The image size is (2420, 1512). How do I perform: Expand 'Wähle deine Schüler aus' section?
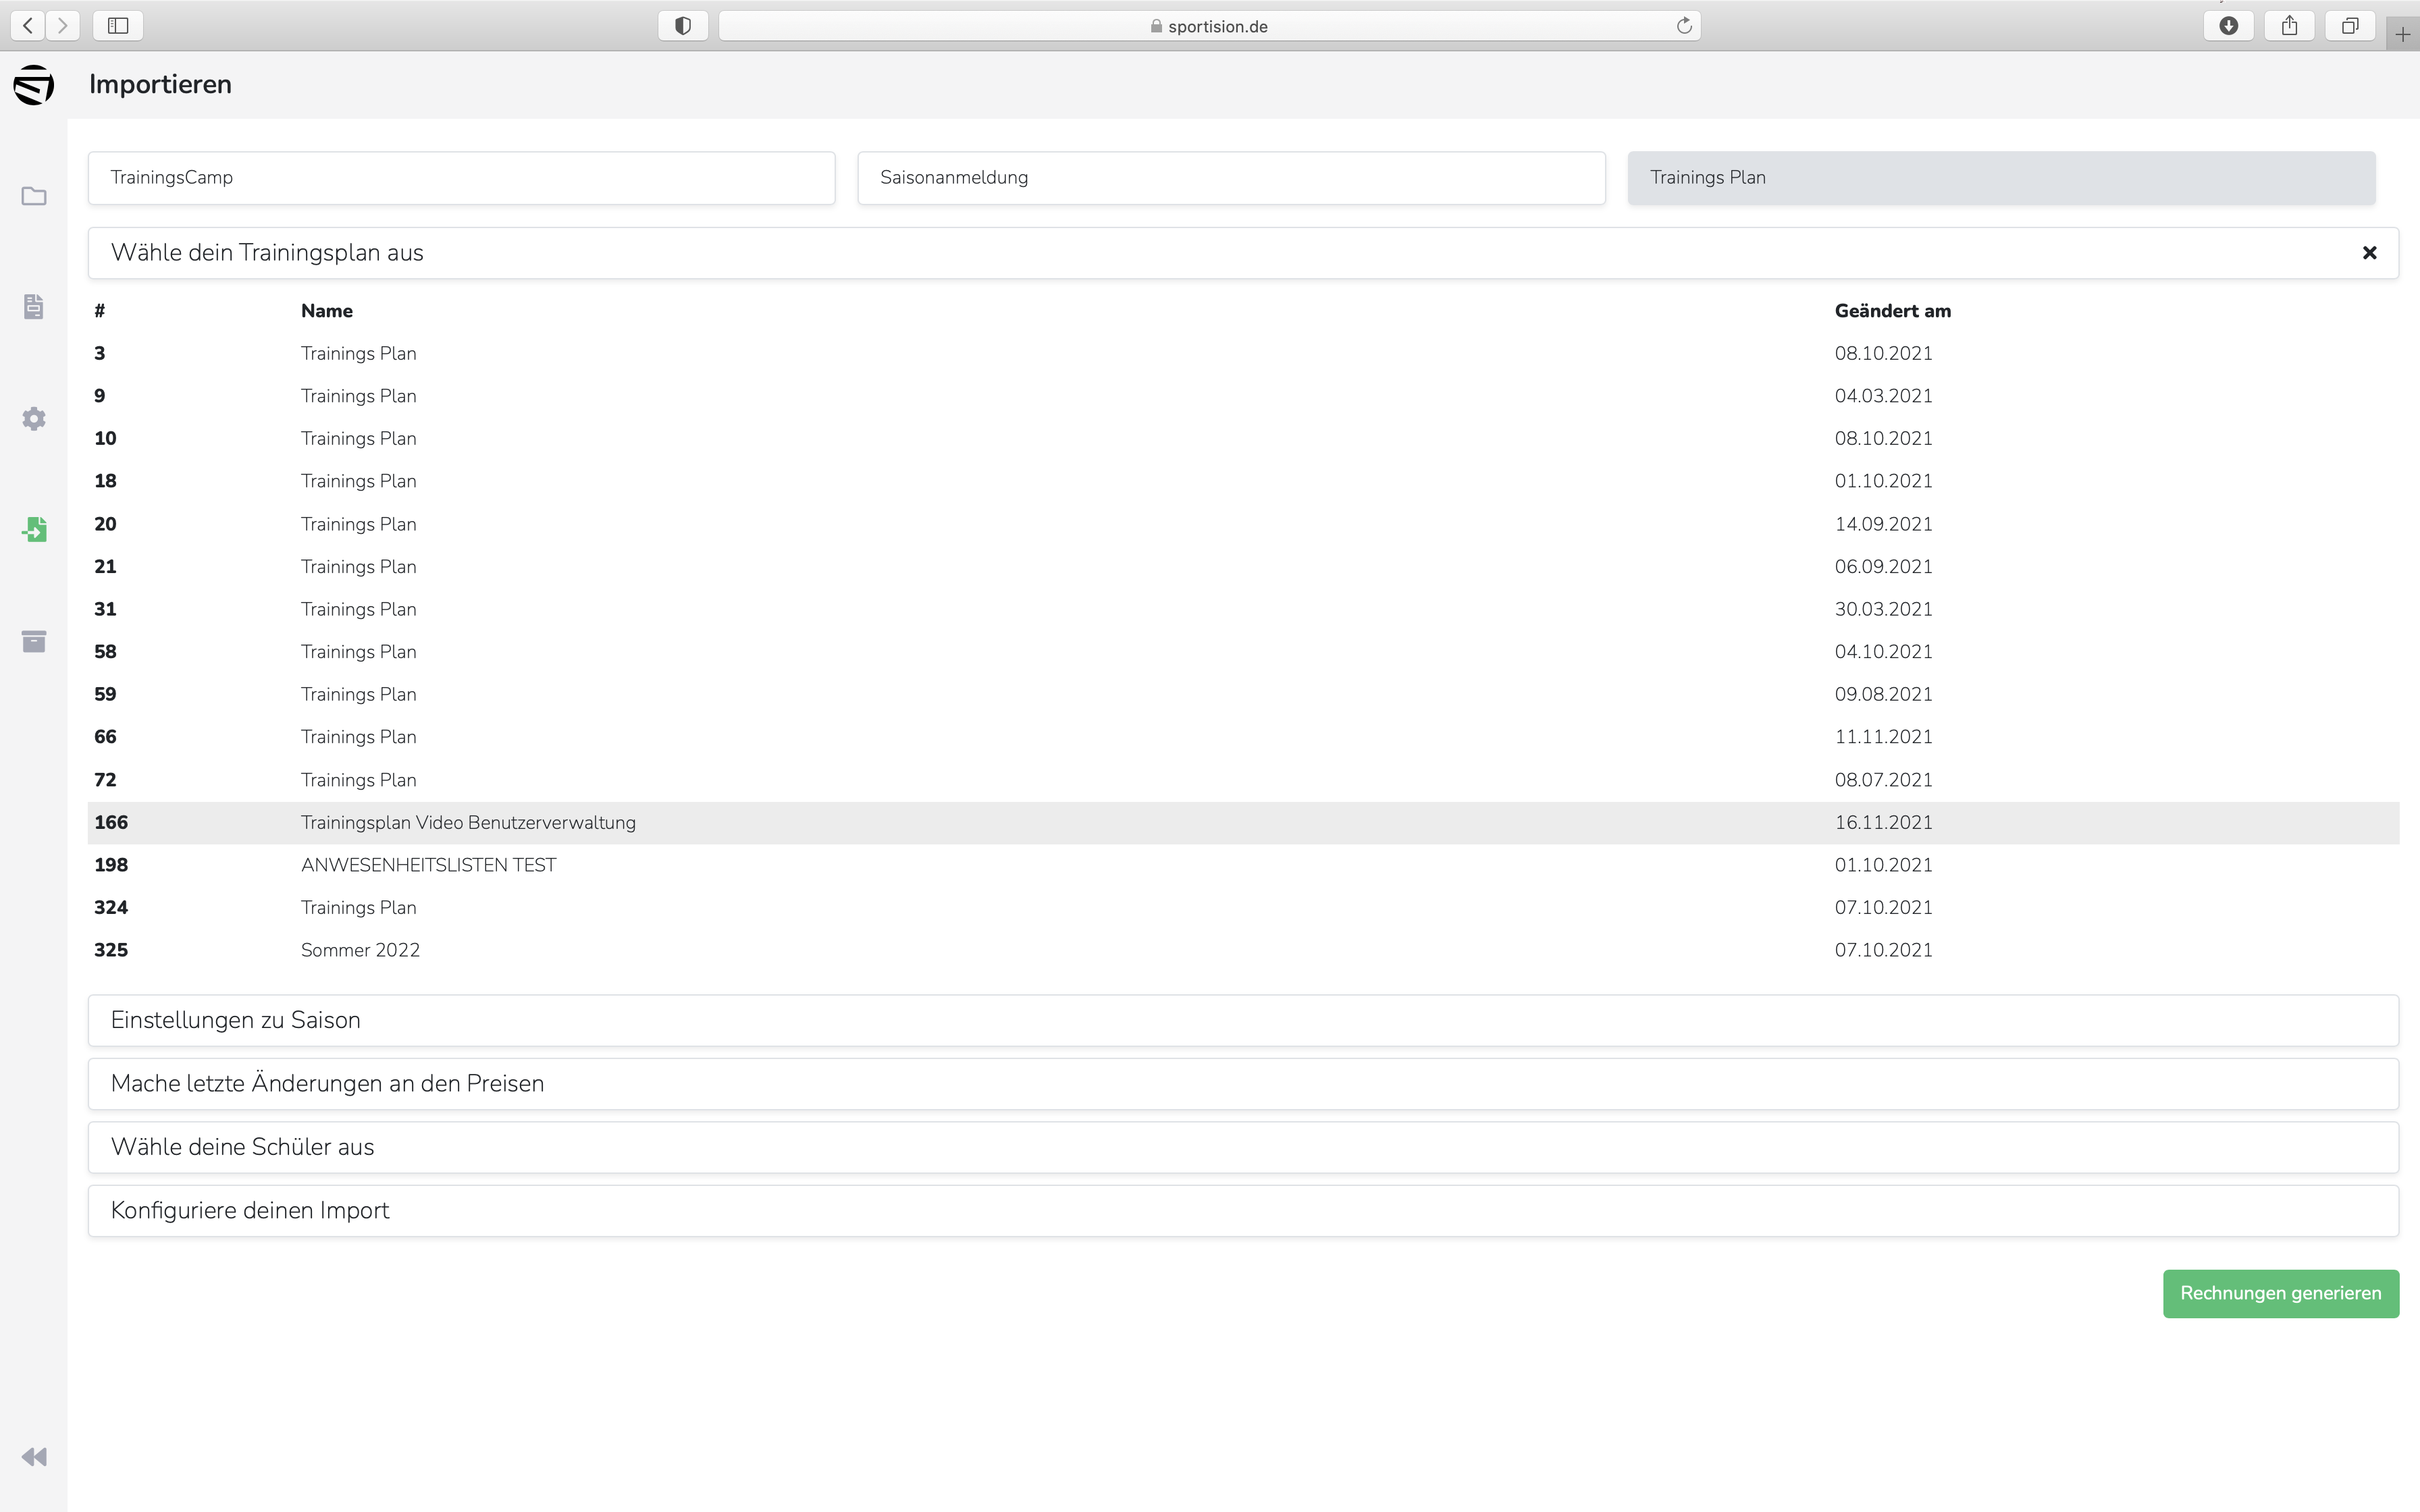1243,1147
